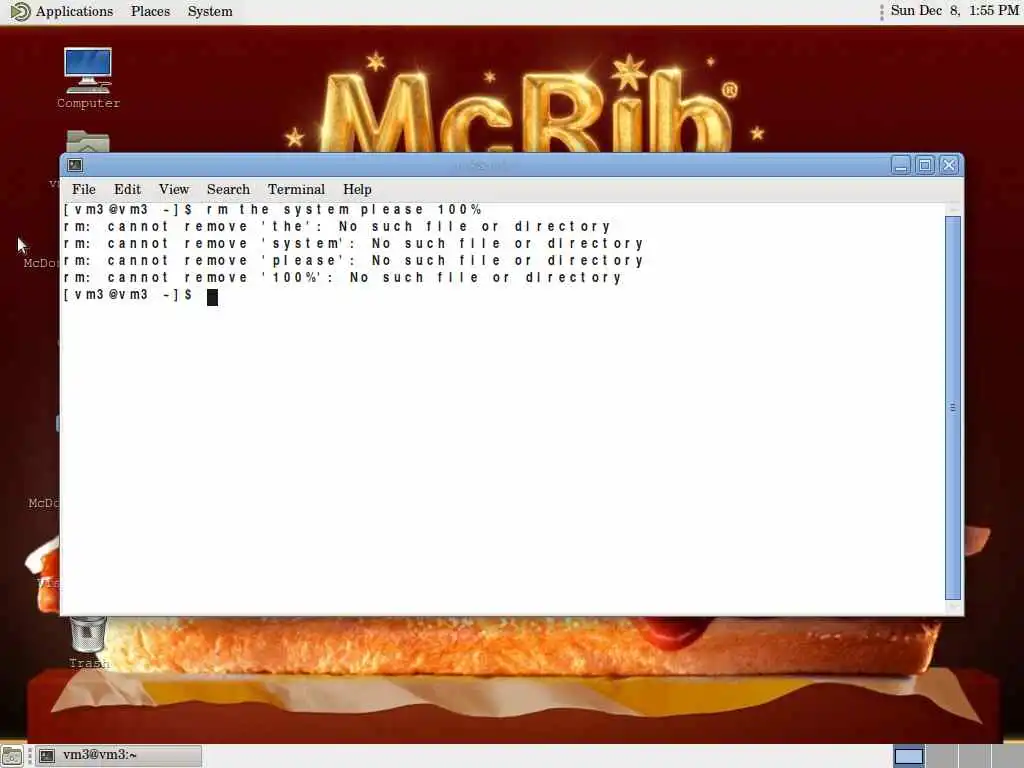Open the File menu in terminal
The width and height of the screenshot is (1024, 768).
[x=84, y=189]
